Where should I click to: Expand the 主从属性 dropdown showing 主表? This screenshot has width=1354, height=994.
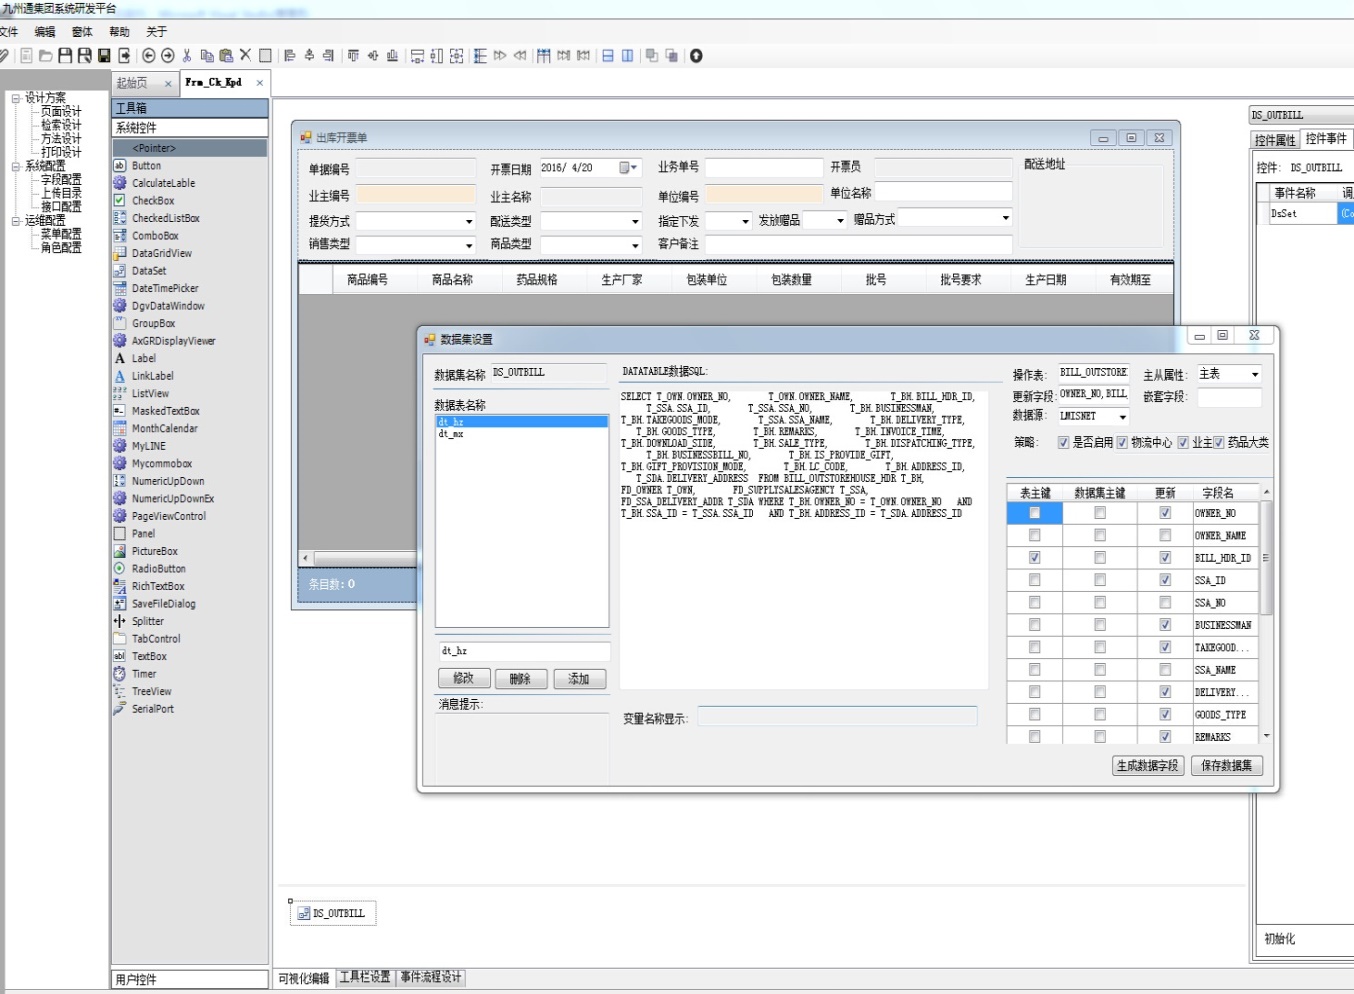(1255, 374)
